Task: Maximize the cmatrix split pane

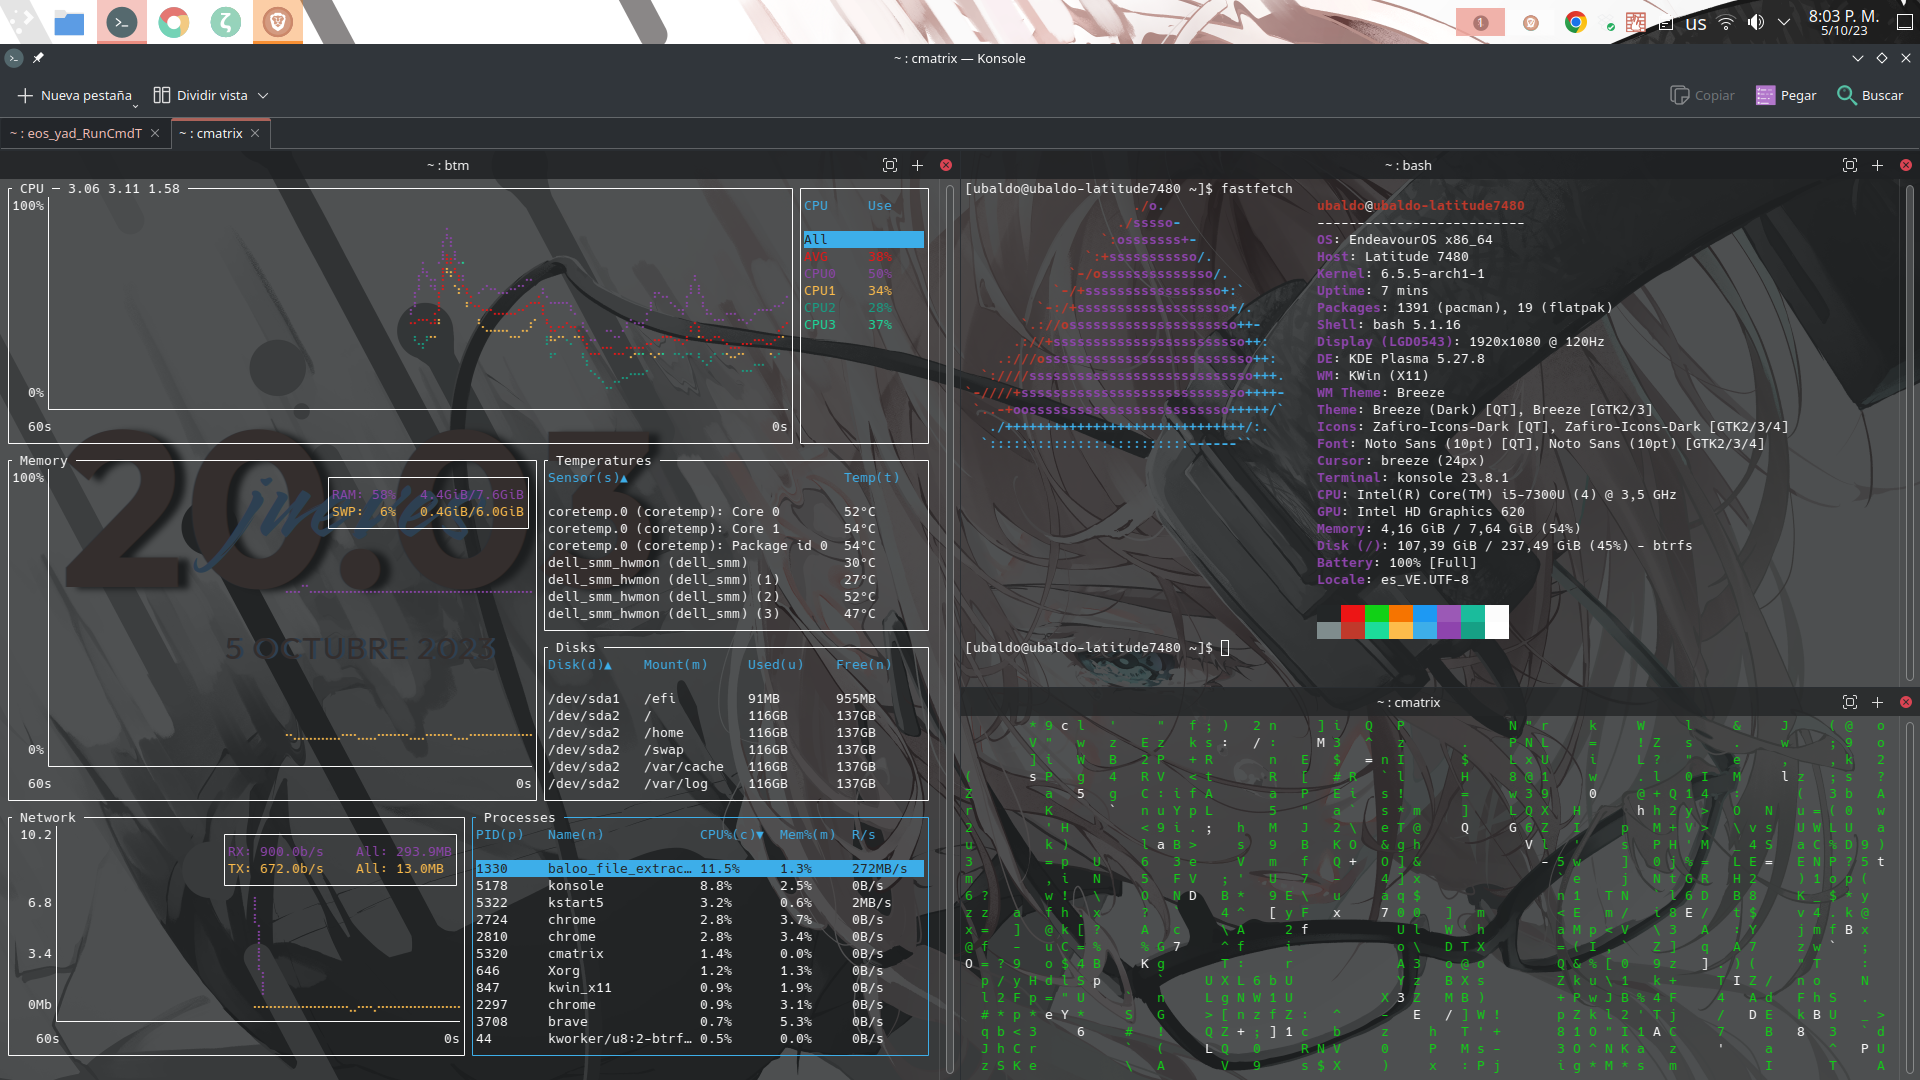Action: point(1850,702)
